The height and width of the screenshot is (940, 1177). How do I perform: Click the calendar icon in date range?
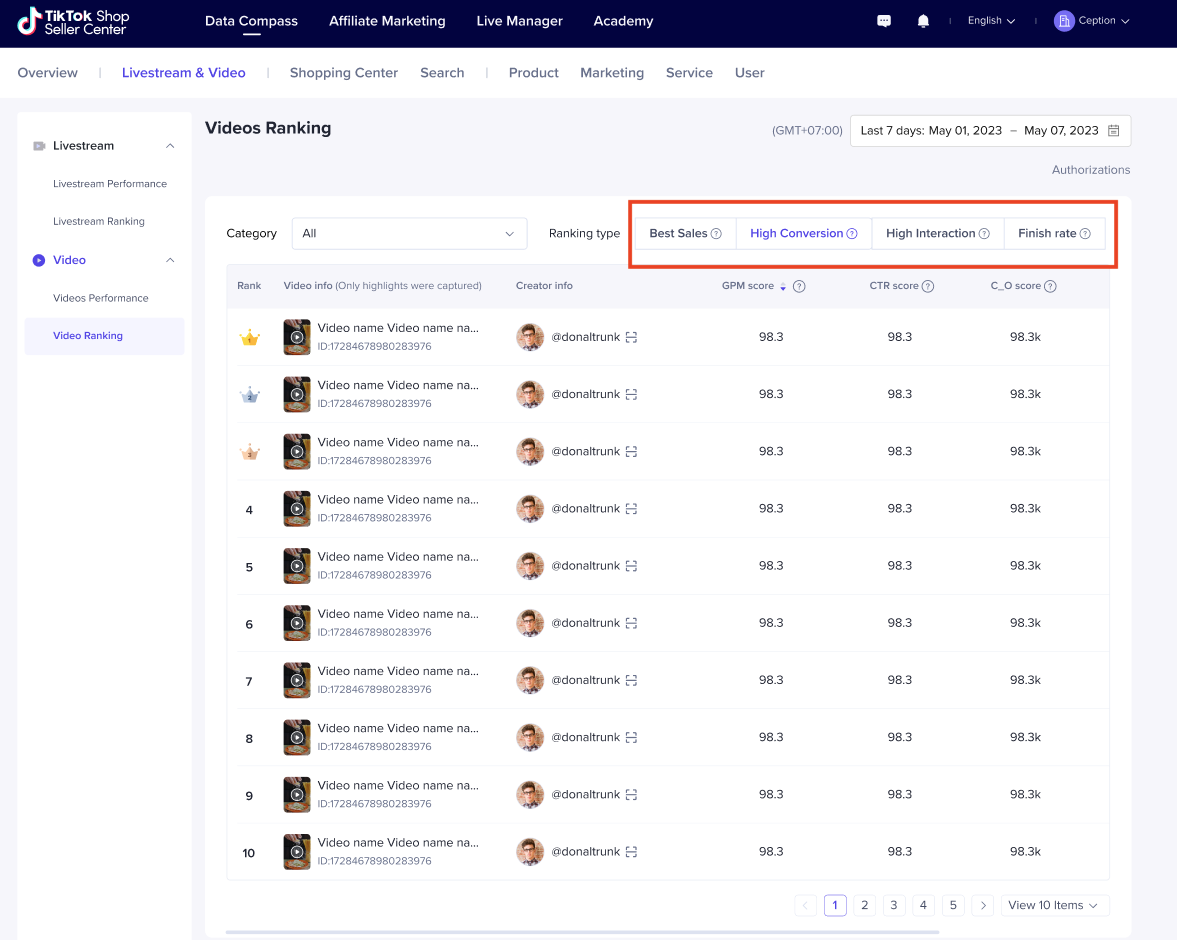[x=1113, y=131]
